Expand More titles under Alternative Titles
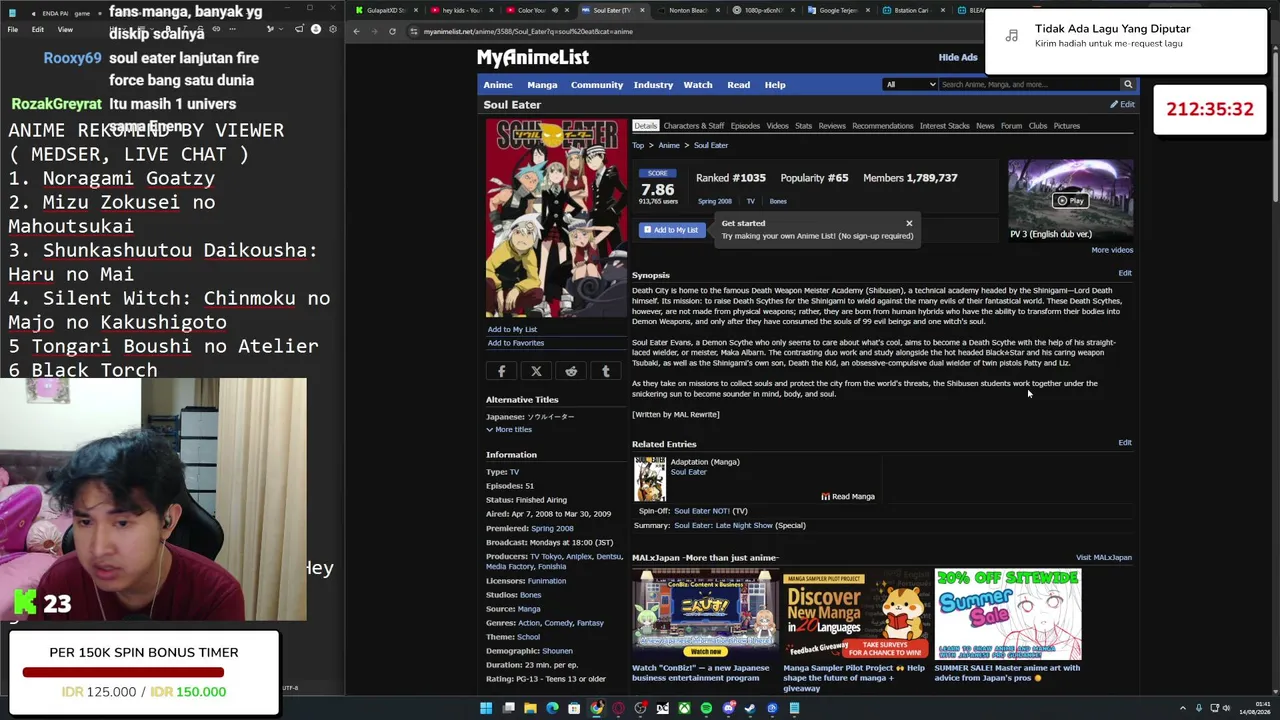This screenshot has height=720, width=1280. pos(509,429)
